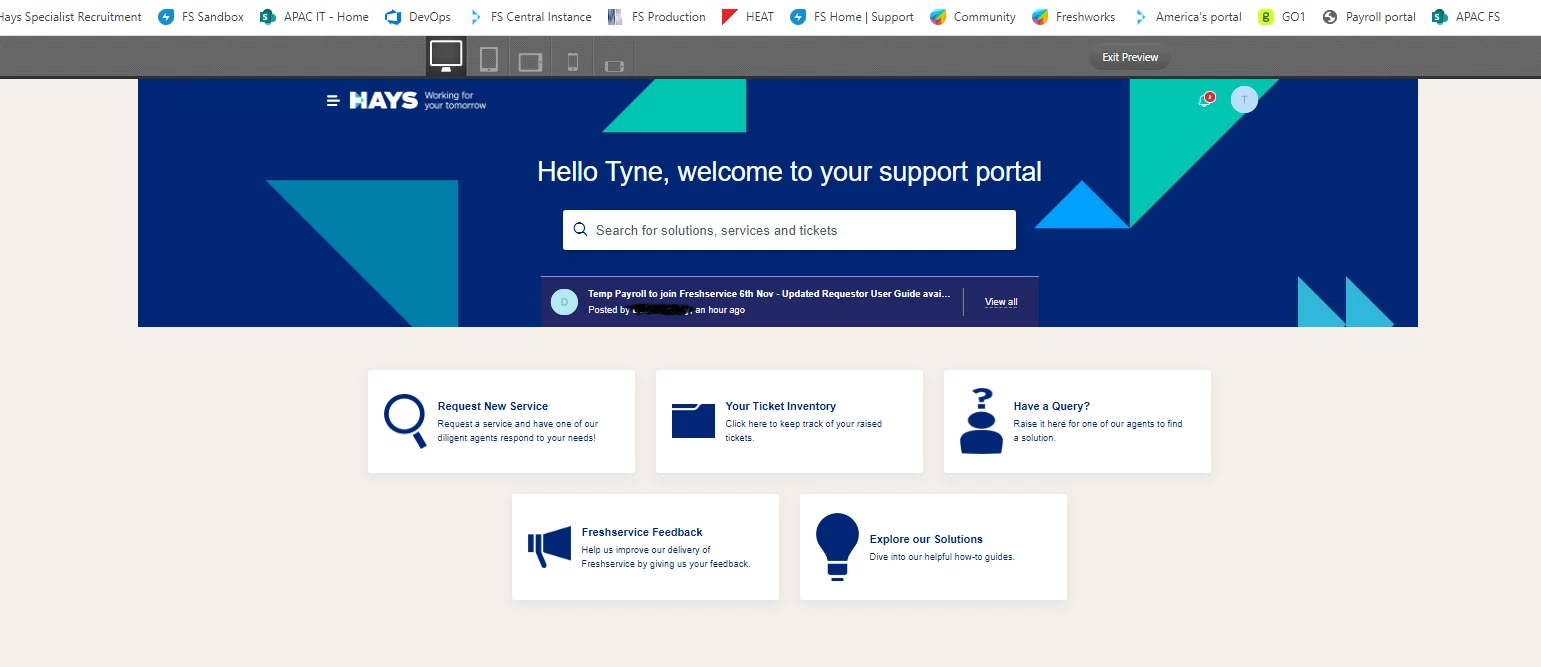Open APAC FS bookmark

[1466, 16]
